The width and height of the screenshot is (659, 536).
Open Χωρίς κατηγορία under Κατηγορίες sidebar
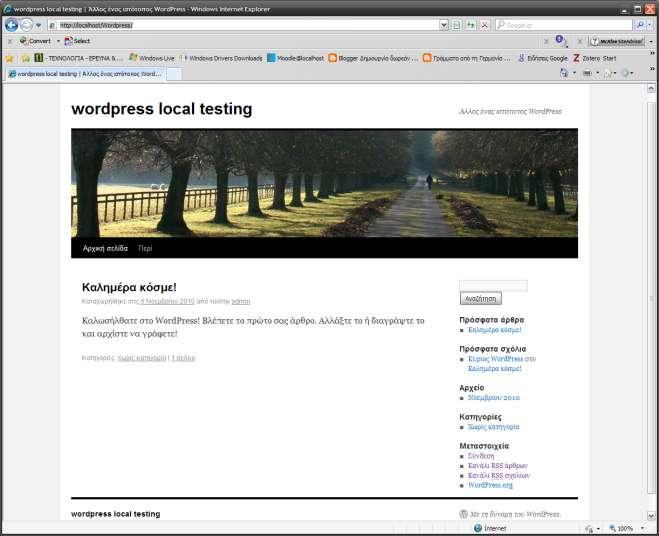click(494, 427)
